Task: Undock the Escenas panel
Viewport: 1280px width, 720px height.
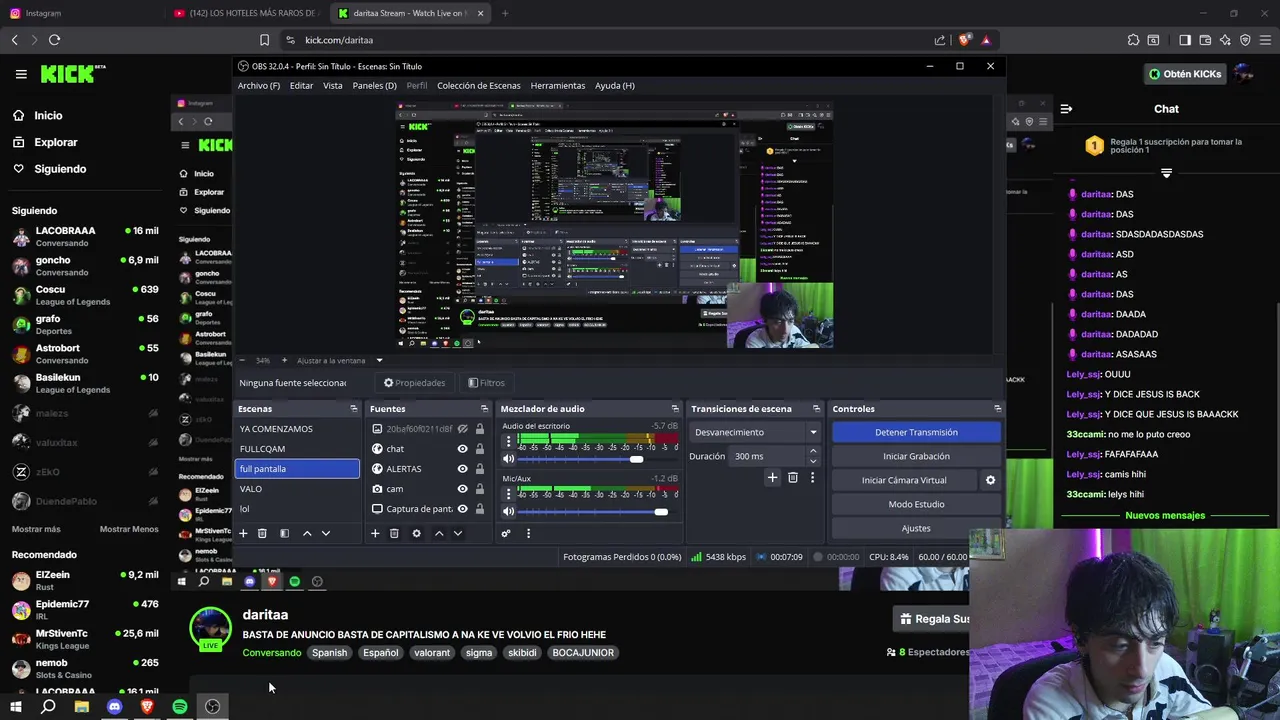Action: coord(353,409)
